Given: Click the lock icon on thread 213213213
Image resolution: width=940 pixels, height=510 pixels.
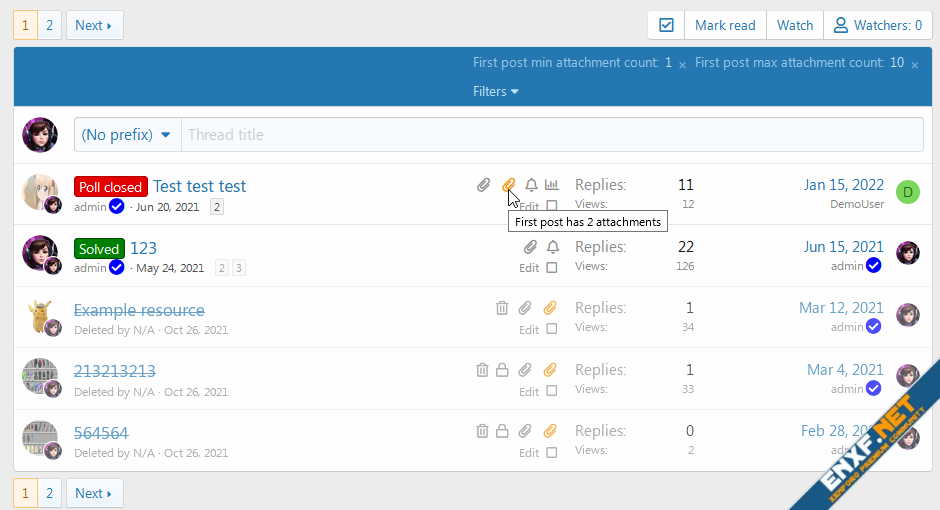Looking at the screenshot, I should [503, 370].
